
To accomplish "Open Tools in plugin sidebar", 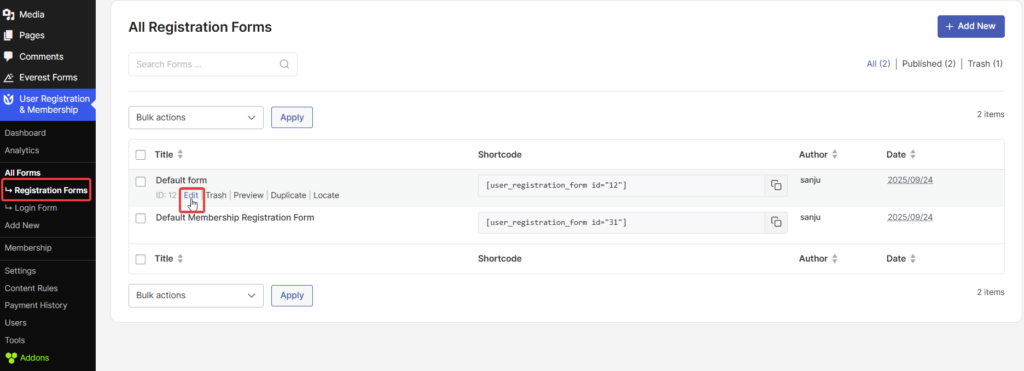I will click(x=15, y=340).
